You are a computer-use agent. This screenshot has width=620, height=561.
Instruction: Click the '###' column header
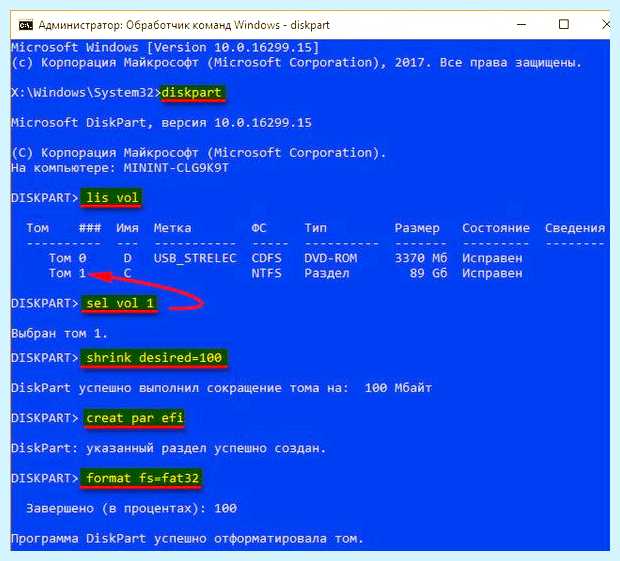pyautogui.click(x=90, y=228)
